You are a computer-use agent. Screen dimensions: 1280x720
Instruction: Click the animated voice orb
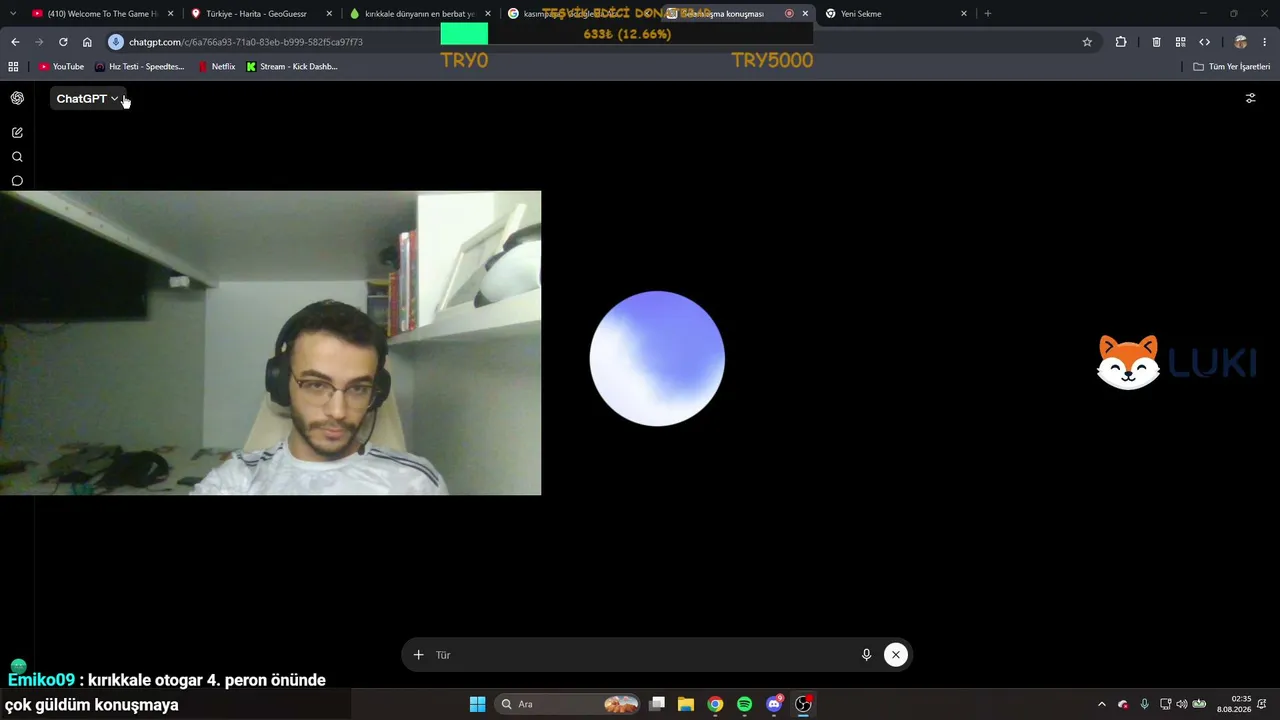coord(657,358)
